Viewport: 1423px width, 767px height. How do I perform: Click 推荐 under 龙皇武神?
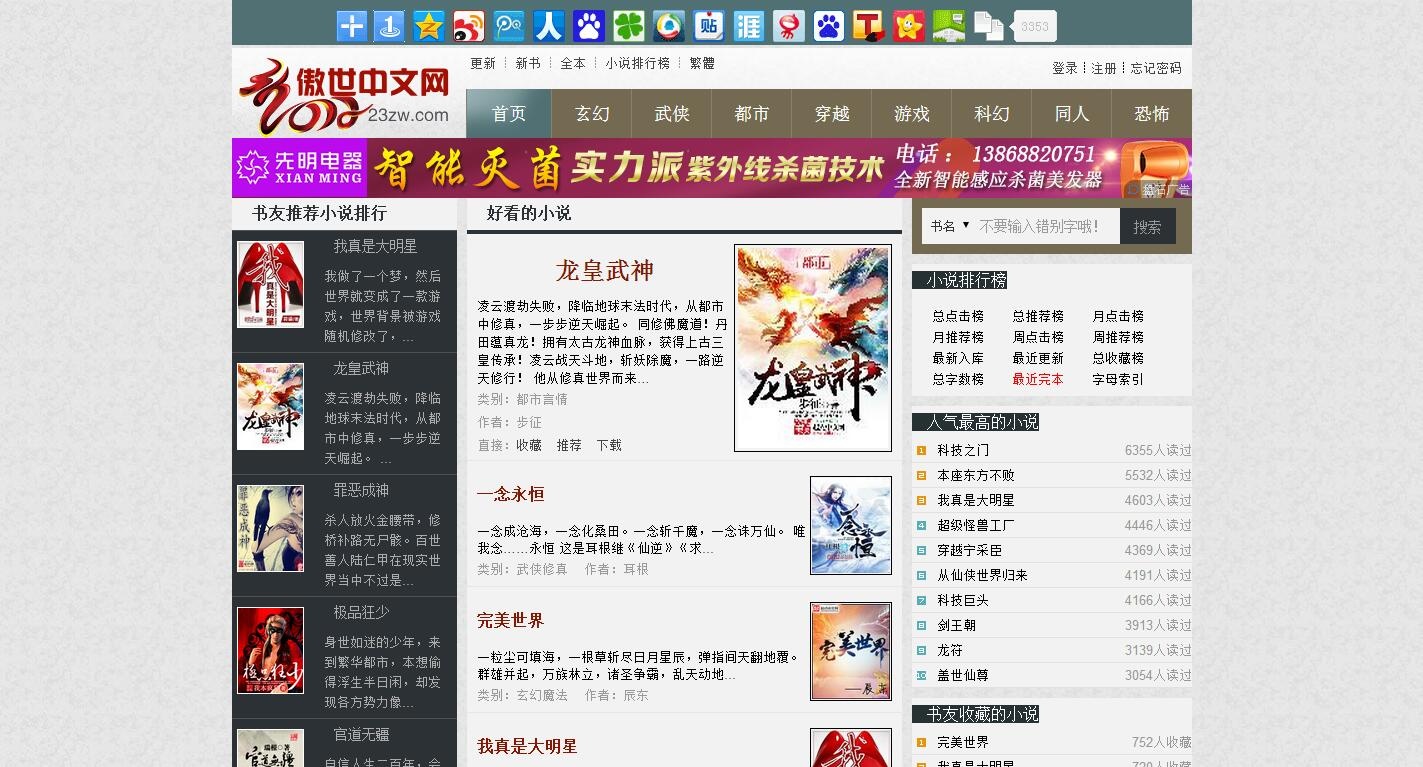pyautogui.click(x=569, y=445)
